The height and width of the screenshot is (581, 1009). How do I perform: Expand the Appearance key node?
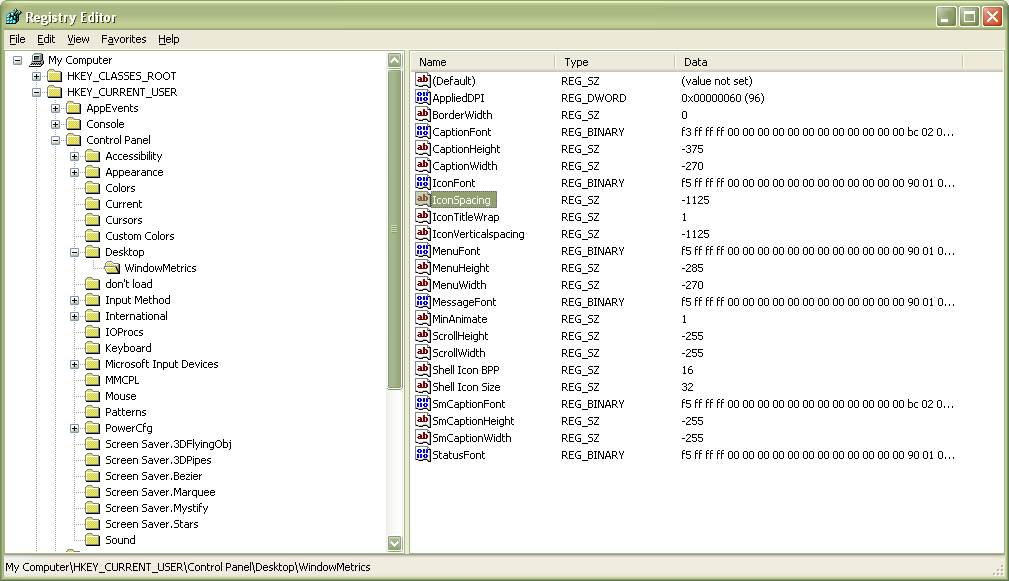pyautogui.click(x=74, y=172)
